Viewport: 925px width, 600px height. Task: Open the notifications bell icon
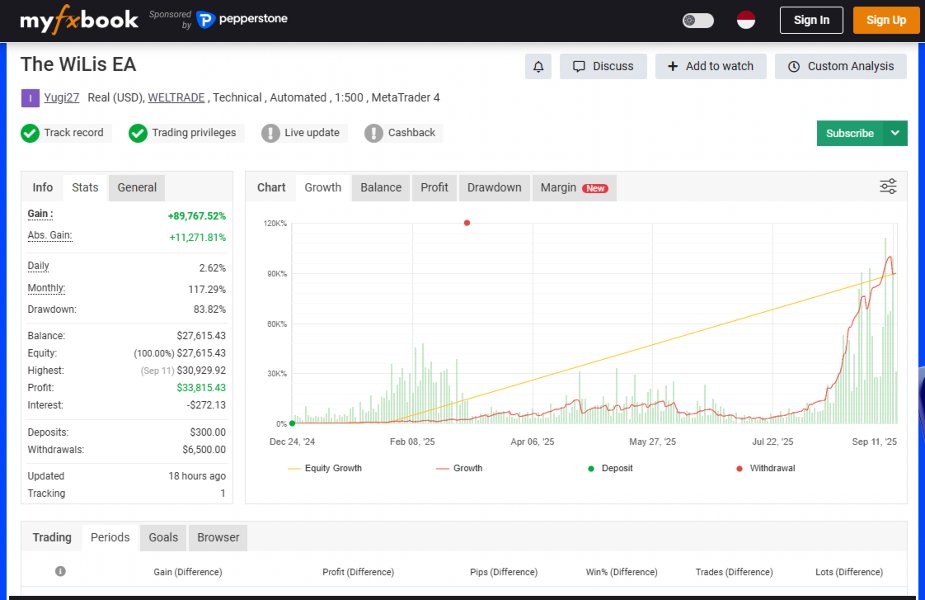538,66
